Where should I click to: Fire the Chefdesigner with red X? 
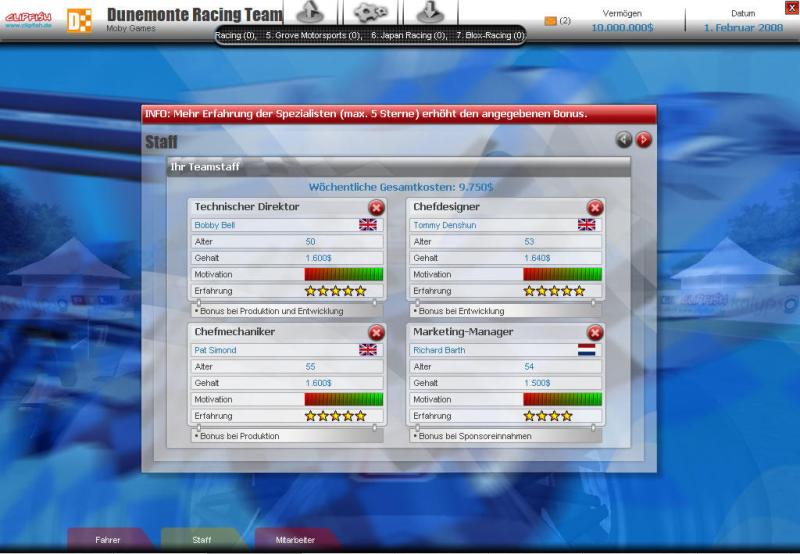(x=595, y=207)
